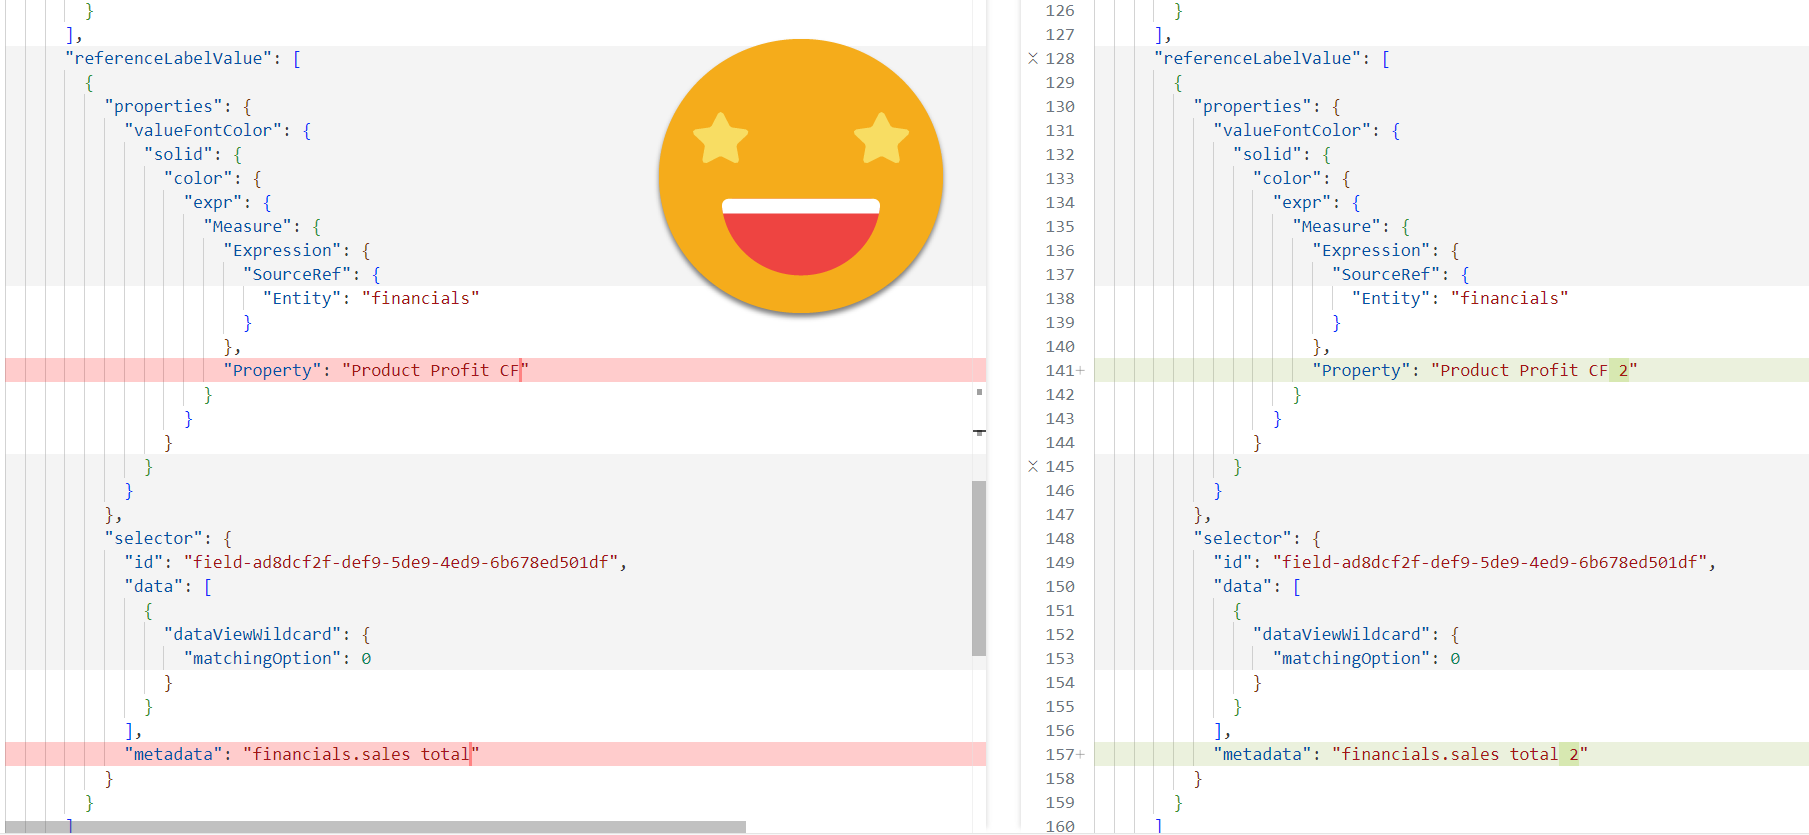Collapse unchanged region at line 128

click(1033, 59)
